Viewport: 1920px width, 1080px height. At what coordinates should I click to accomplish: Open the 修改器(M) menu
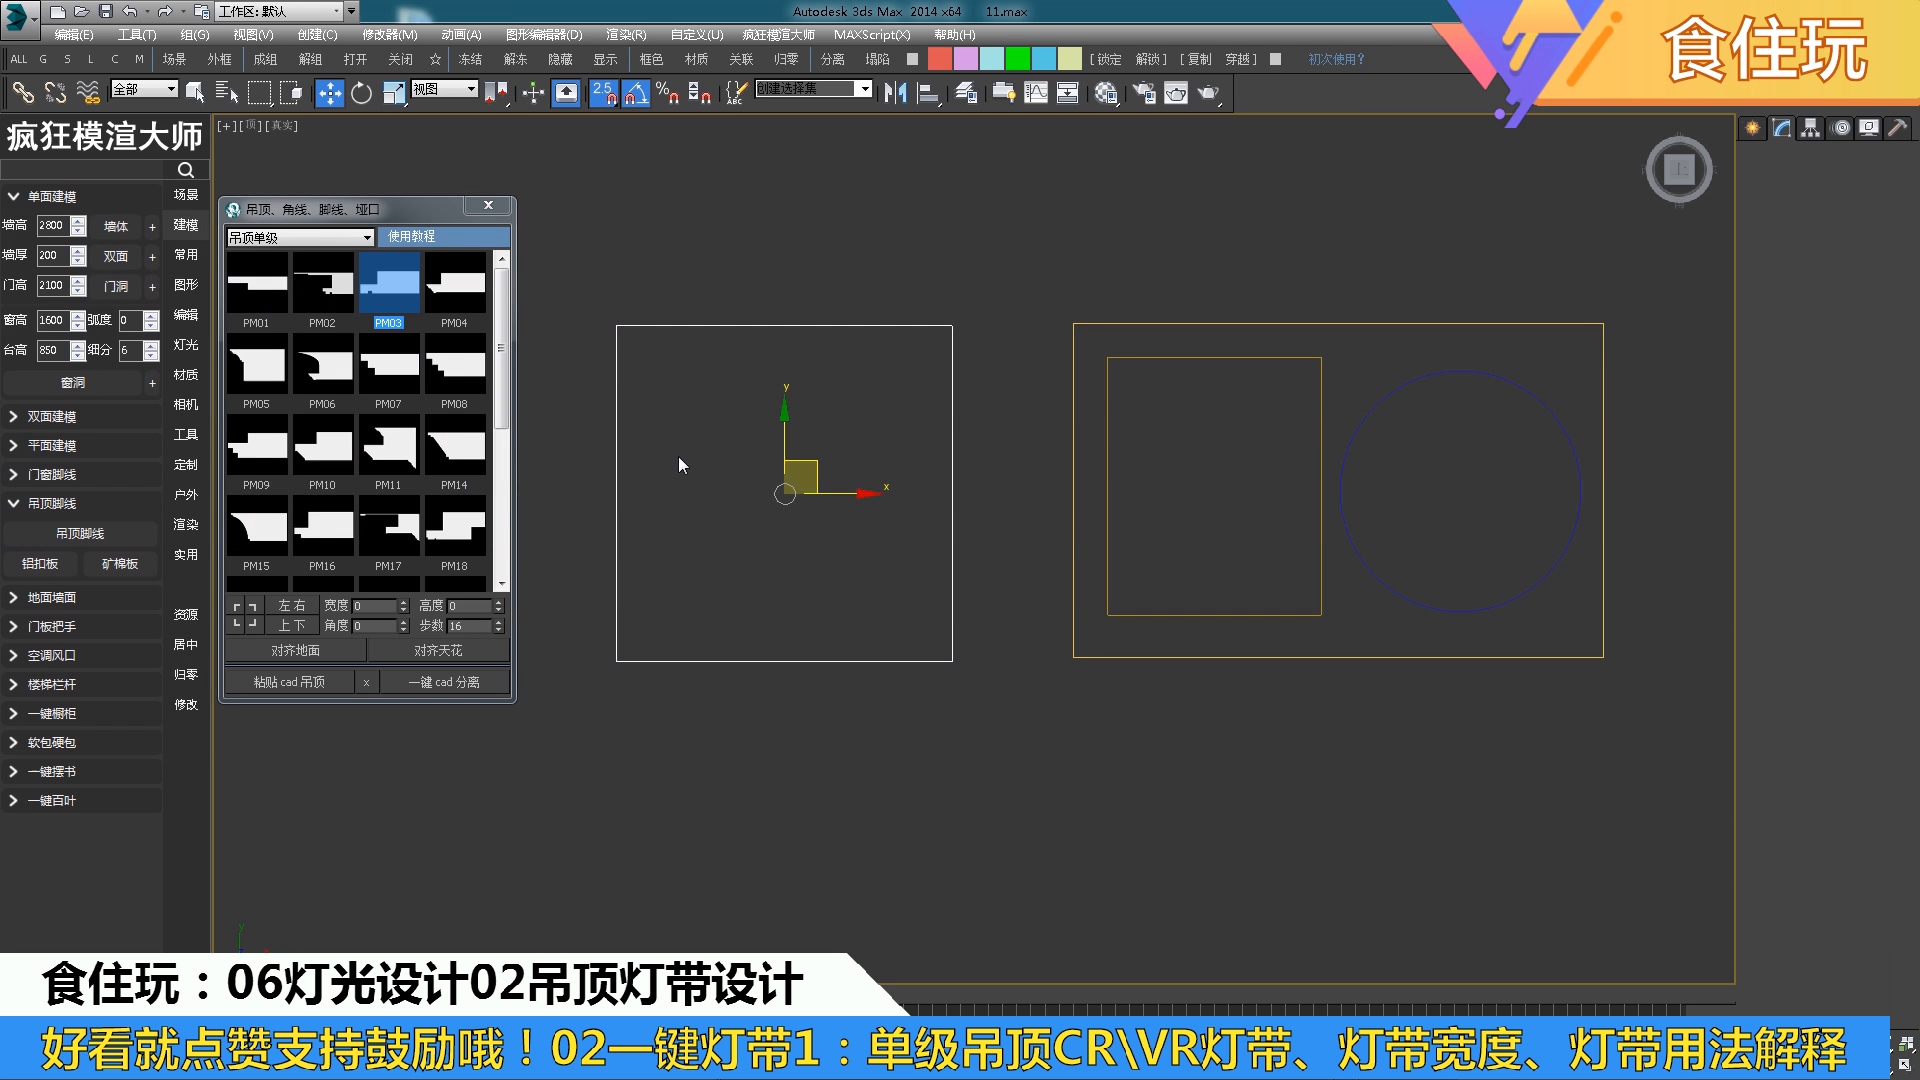click(x=389, y=35)
